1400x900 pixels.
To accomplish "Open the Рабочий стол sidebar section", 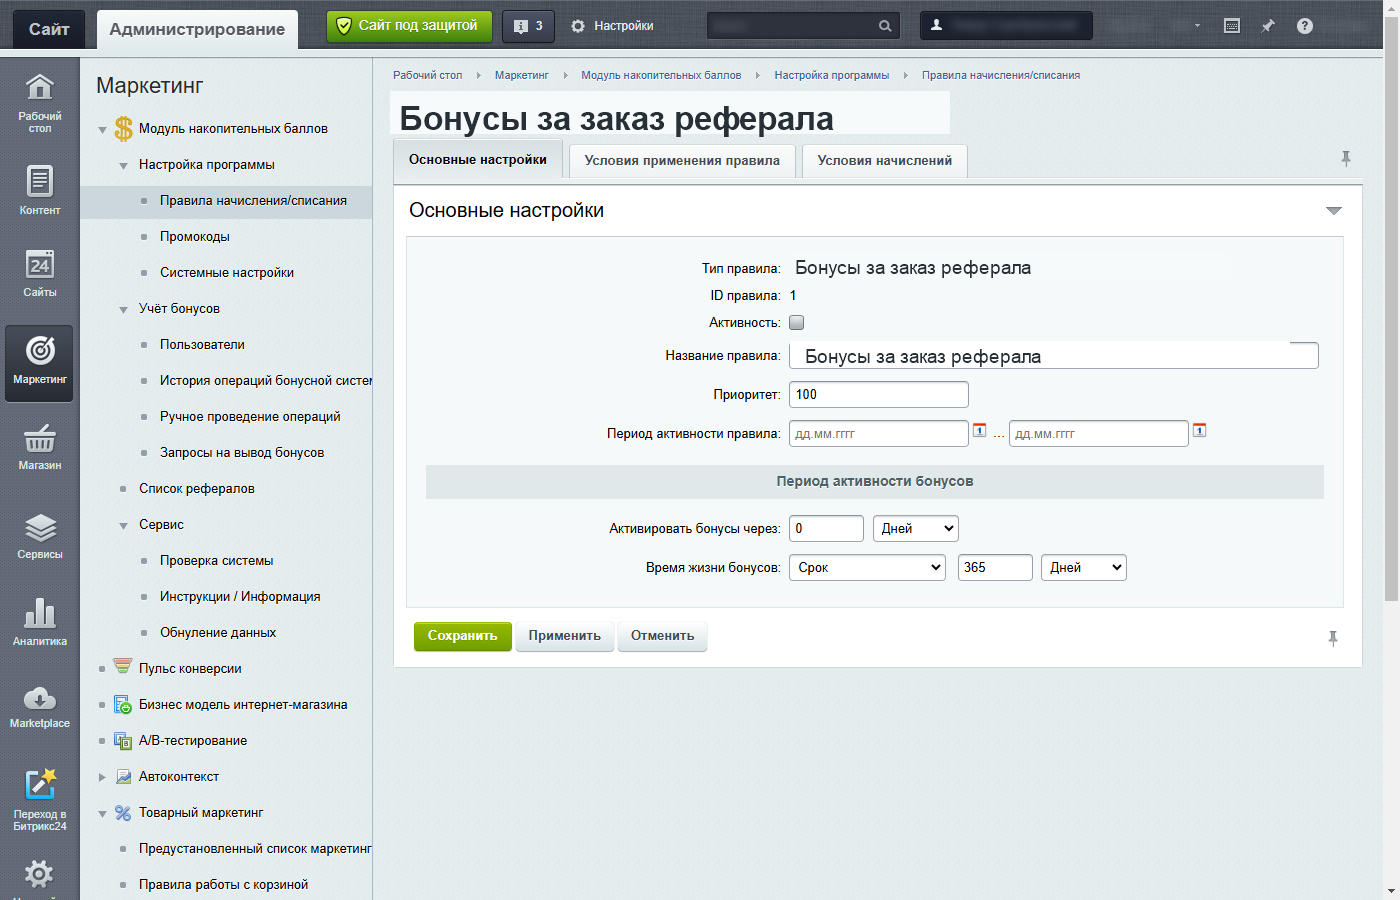I will coord(40,102).
